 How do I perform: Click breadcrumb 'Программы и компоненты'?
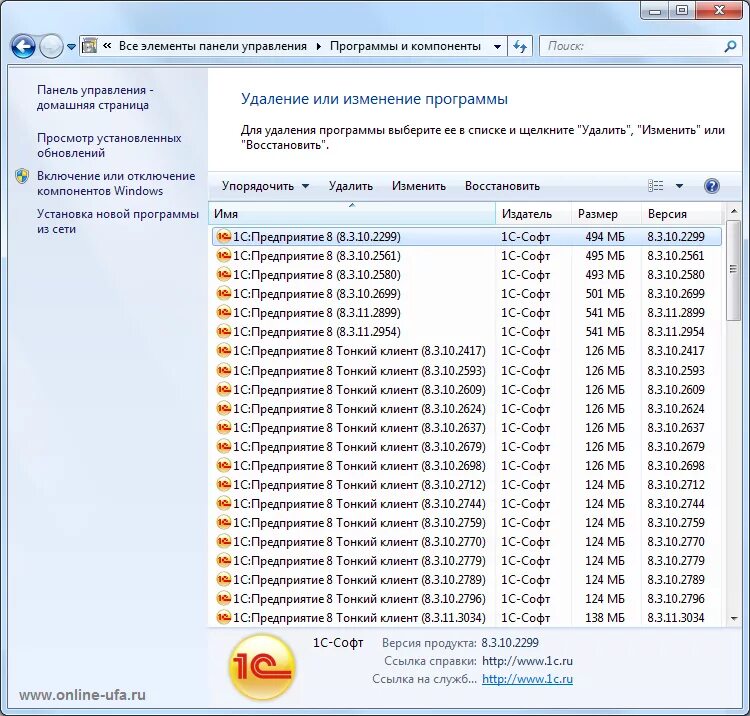pos(405,46)
